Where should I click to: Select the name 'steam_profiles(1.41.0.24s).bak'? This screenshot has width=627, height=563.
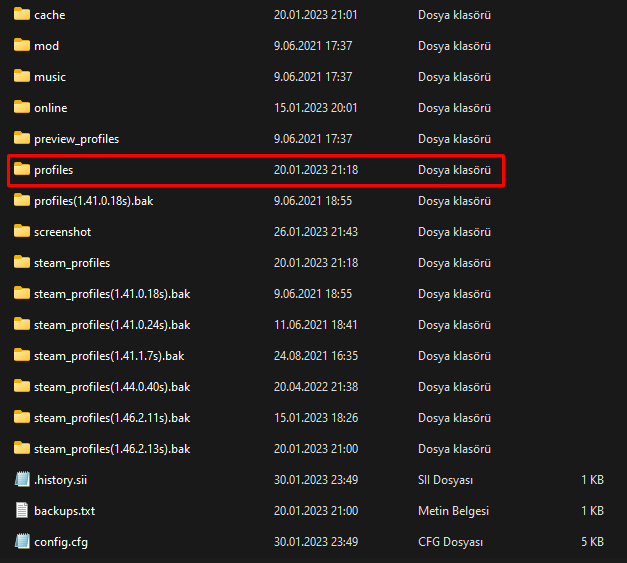click(112, 325)
